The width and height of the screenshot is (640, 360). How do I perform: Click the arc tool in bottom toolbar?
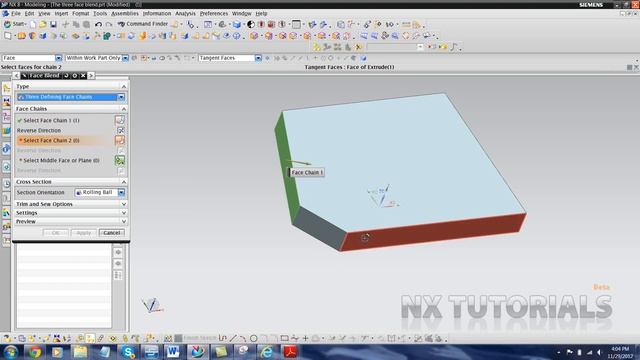[243, 338]
